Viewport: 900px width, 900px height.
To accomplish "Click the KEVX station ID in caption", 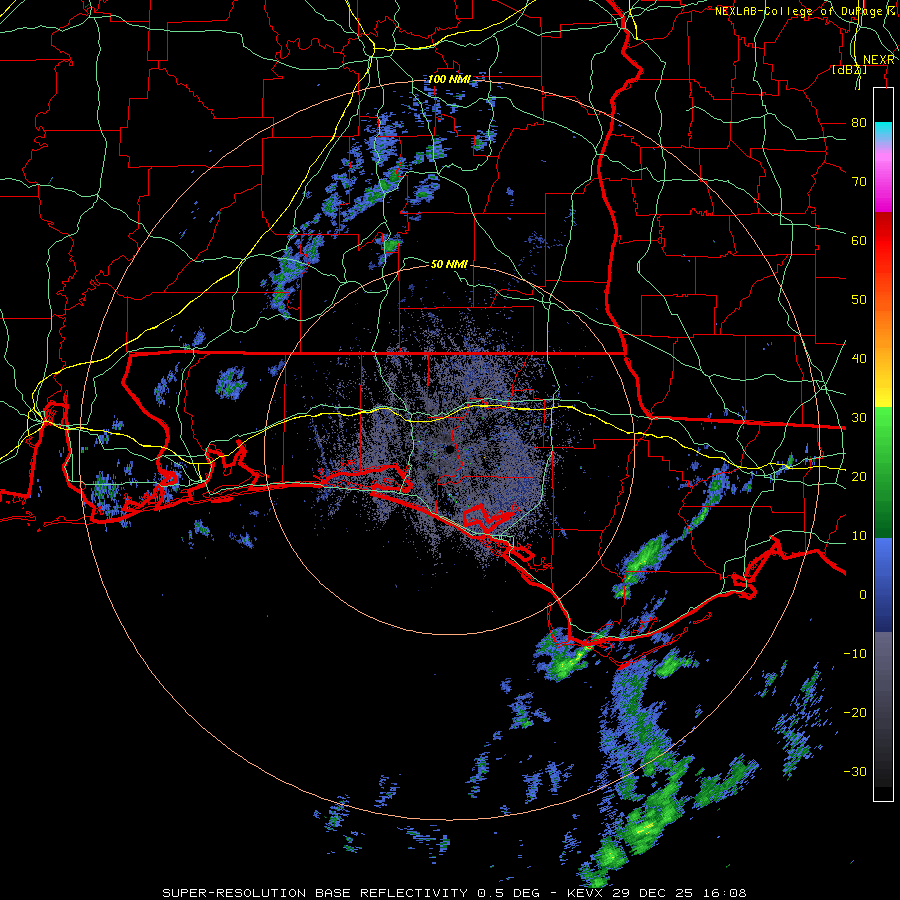I will [587, 893].
